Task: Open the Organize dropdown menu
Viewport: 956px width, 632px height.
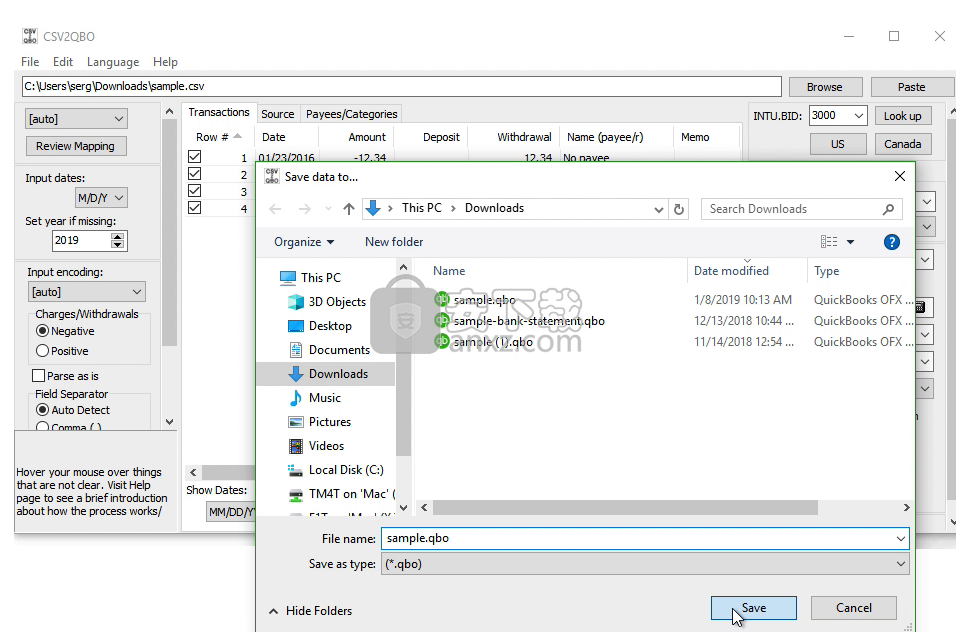Action: tap(304, 242)
